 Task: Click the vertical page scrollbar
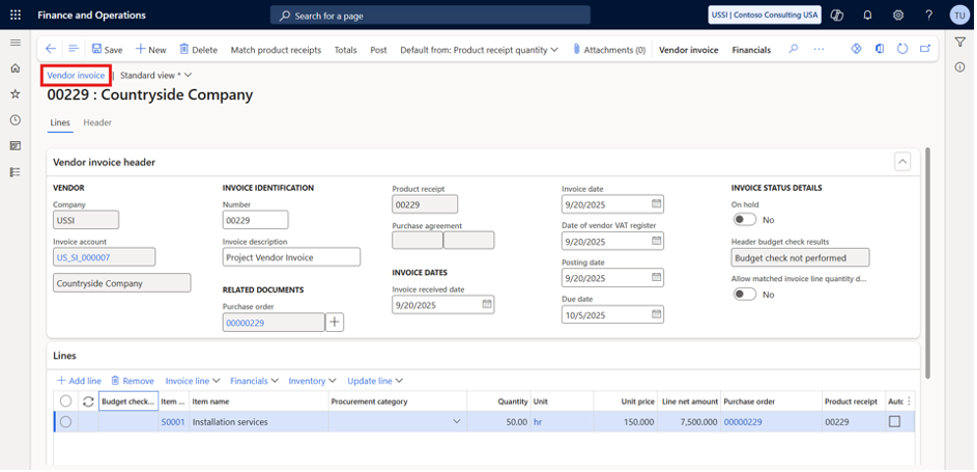928,263
